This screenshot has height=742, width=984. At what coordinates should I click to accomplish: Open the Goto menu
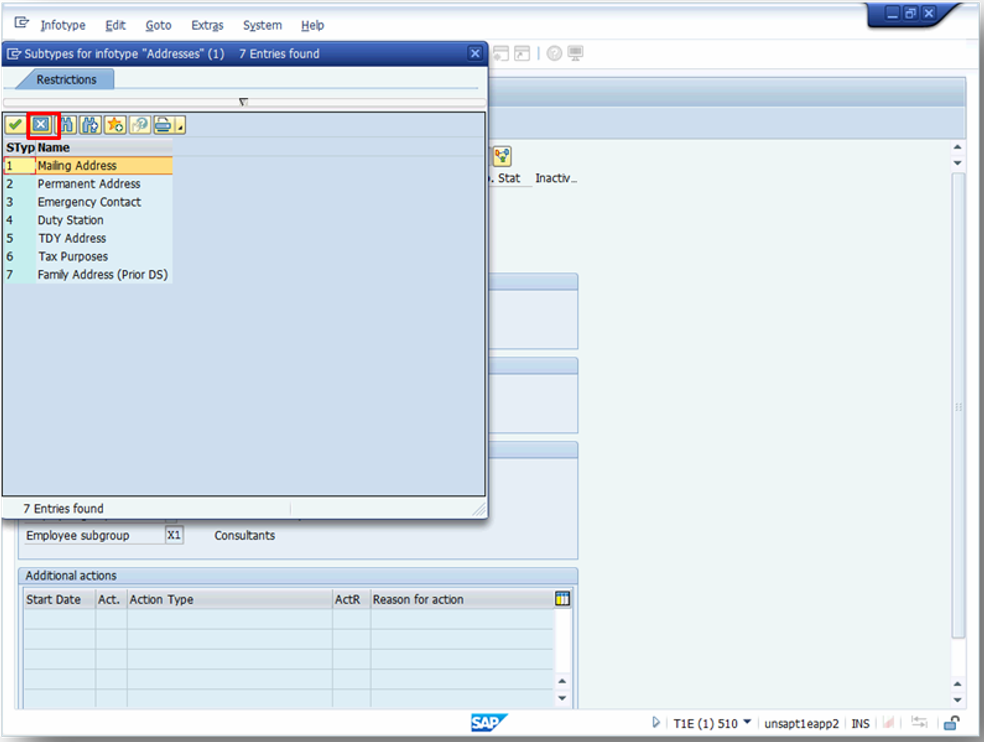(x=158, y=25)
